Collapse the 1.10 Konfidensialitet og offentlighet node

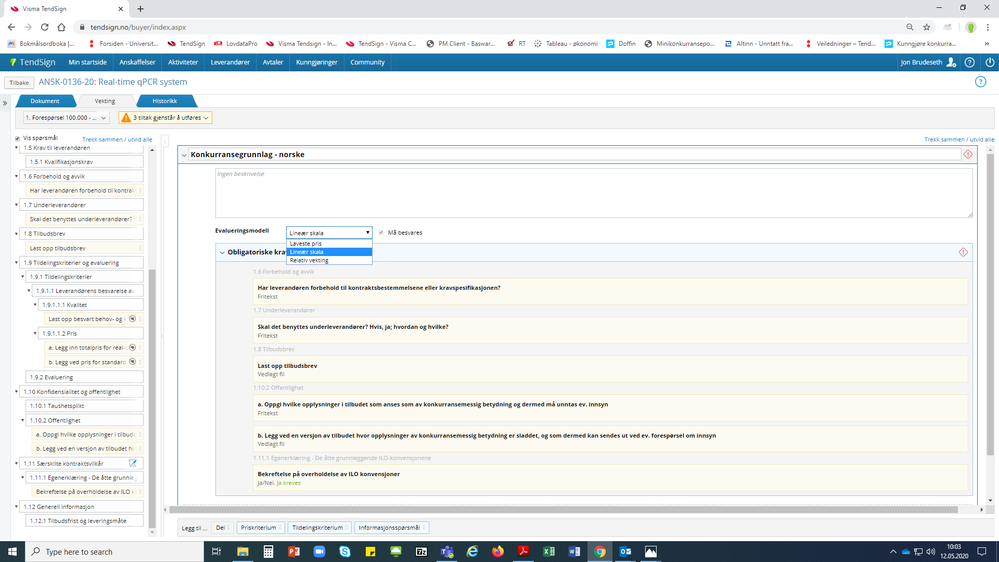click(x=17, y=392)
